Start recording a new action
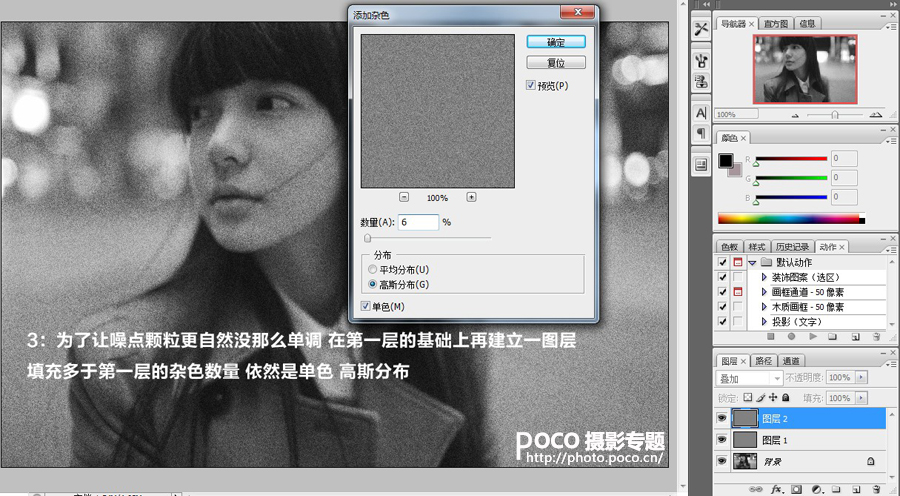The image size is (900, 496). [792, 336]
